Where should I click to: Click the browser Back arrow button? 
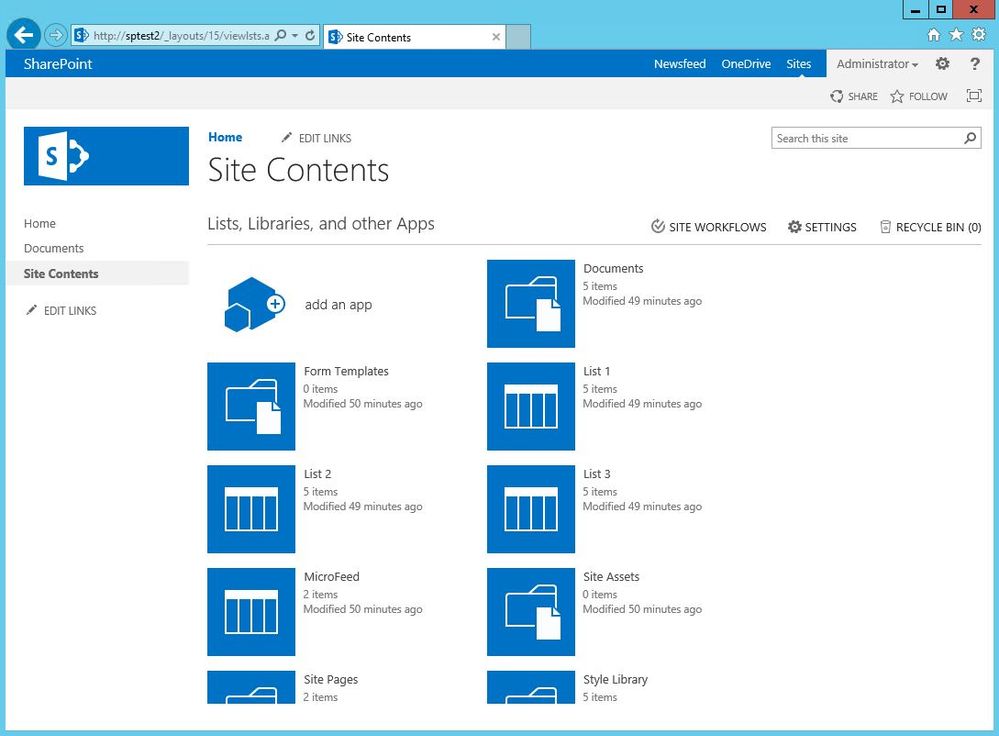[x=24, y=35]
